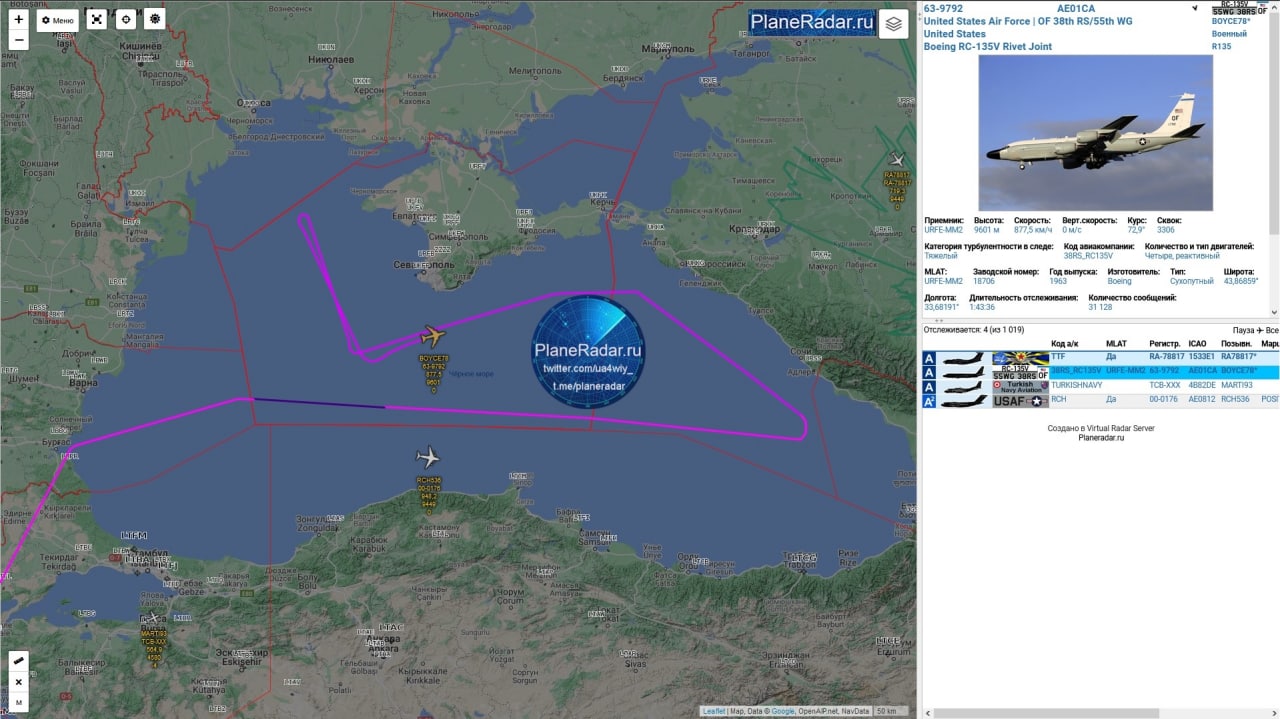Click the USAF operator flag

(x=1020, y=401)
